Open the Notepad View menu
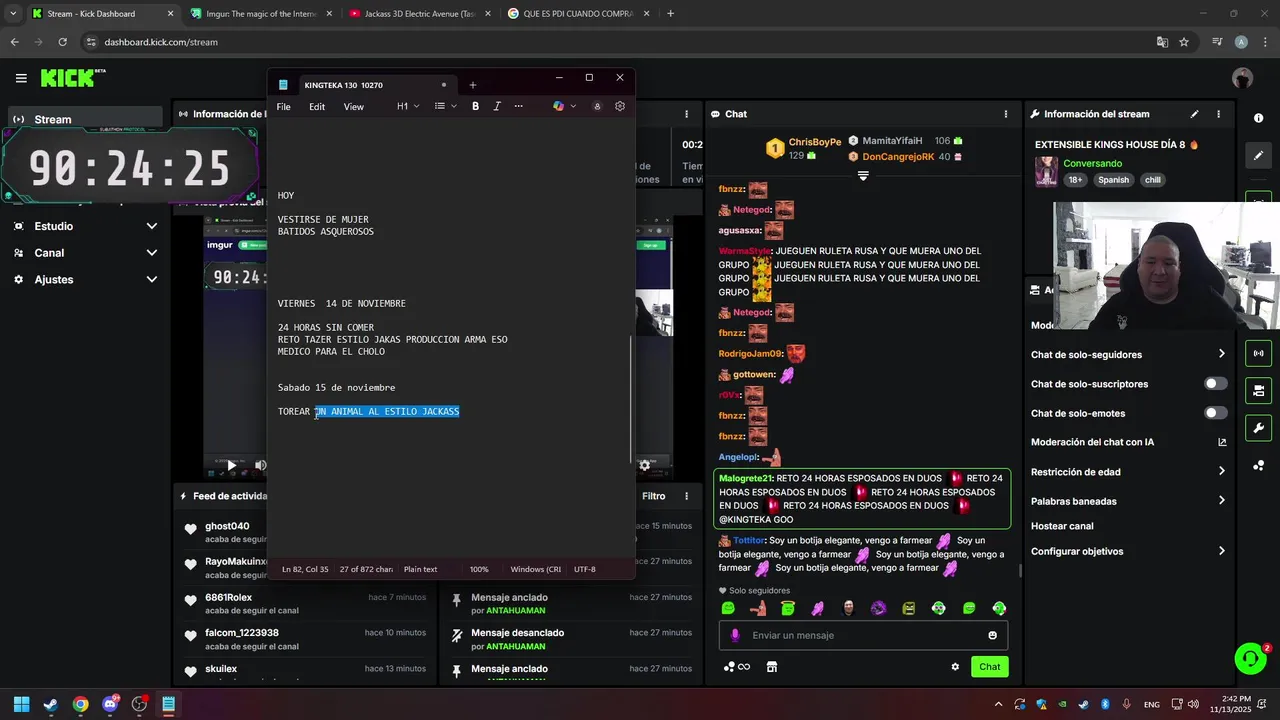Screen dimensions: 1280x720 354,106
